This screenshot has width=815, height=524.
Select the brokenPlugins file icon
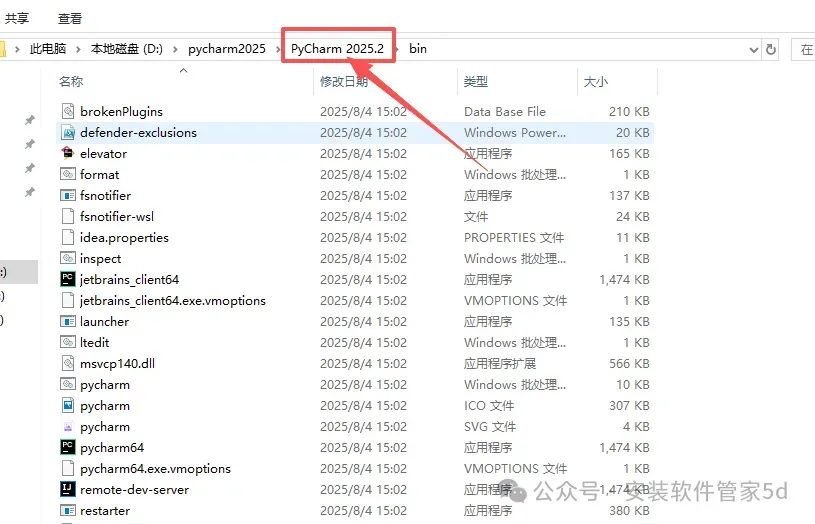point(68,111)
